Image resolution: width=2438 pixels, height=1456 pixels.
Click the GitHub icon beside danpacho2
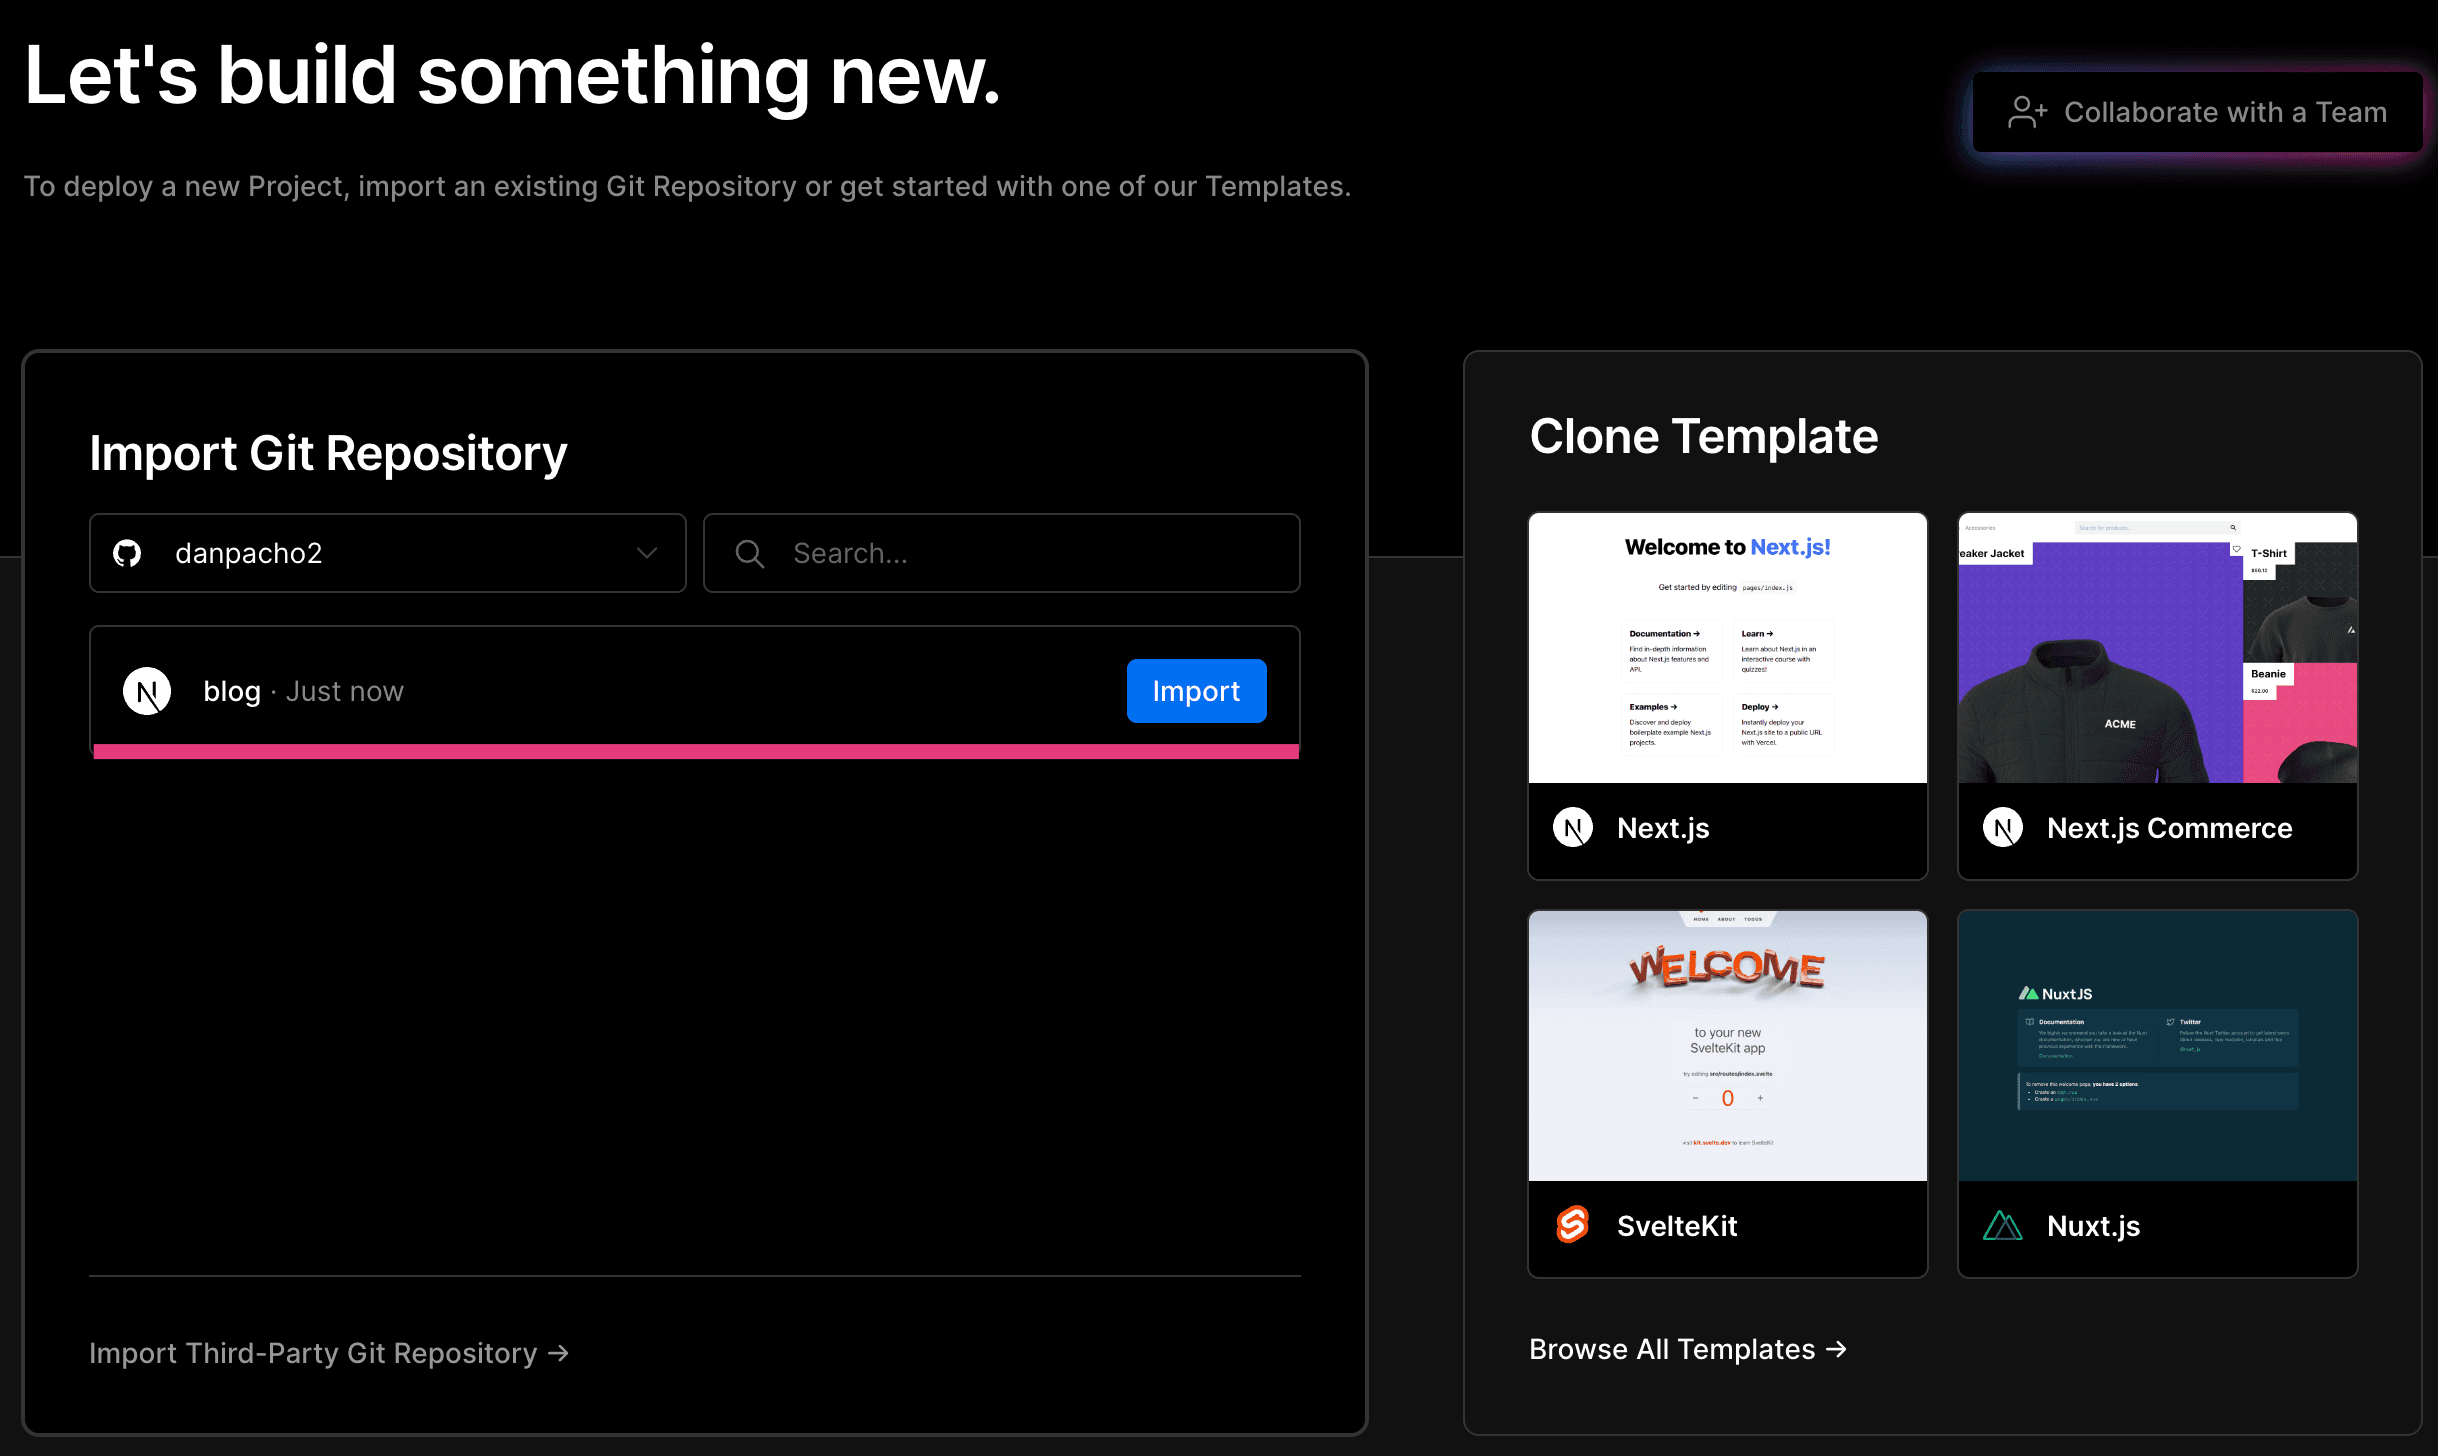(x=127, y=553)
